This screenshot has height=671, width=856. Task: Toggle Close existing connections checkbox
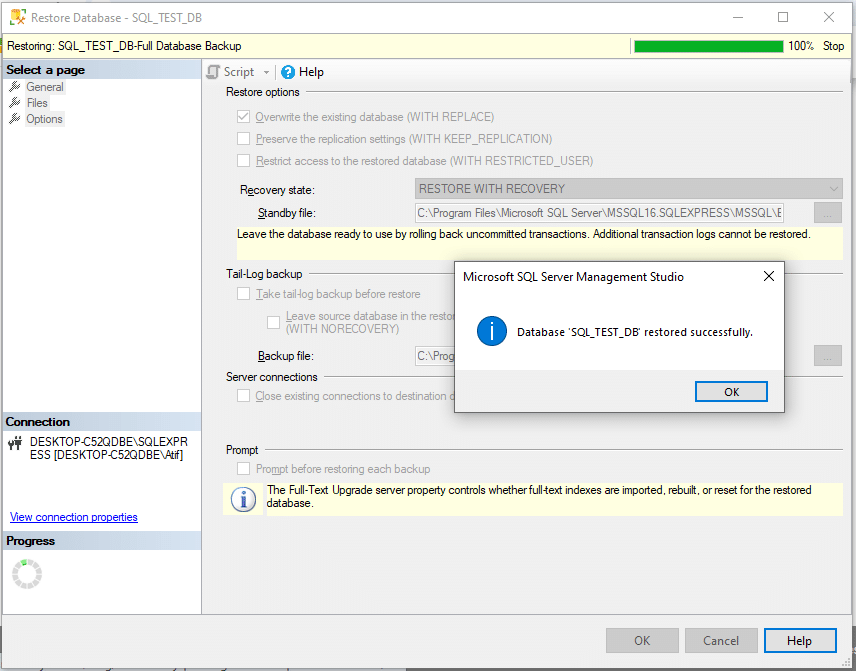coord(243,396)
